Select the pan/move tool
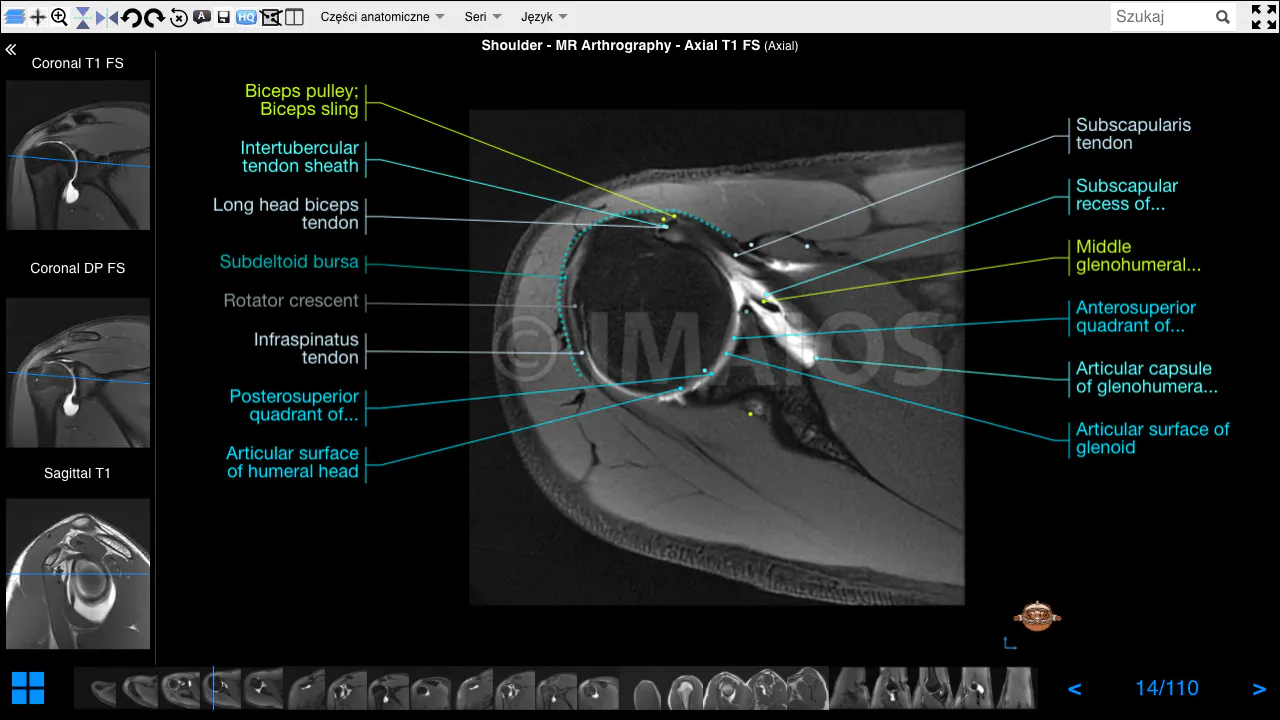The width and height of the screenshot is (1280, 720). tap(37, 16)
